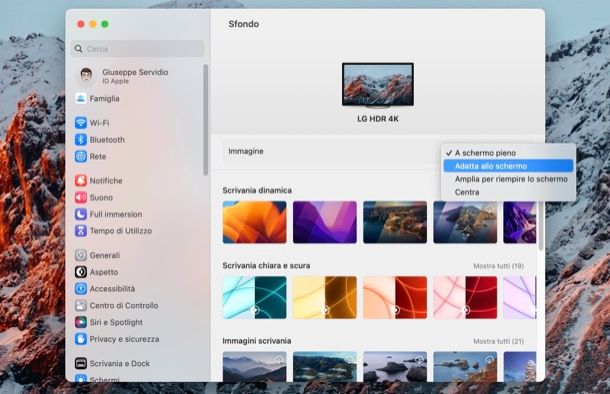Select 'Adatta allo schermo' option

[x=508, y=166]
